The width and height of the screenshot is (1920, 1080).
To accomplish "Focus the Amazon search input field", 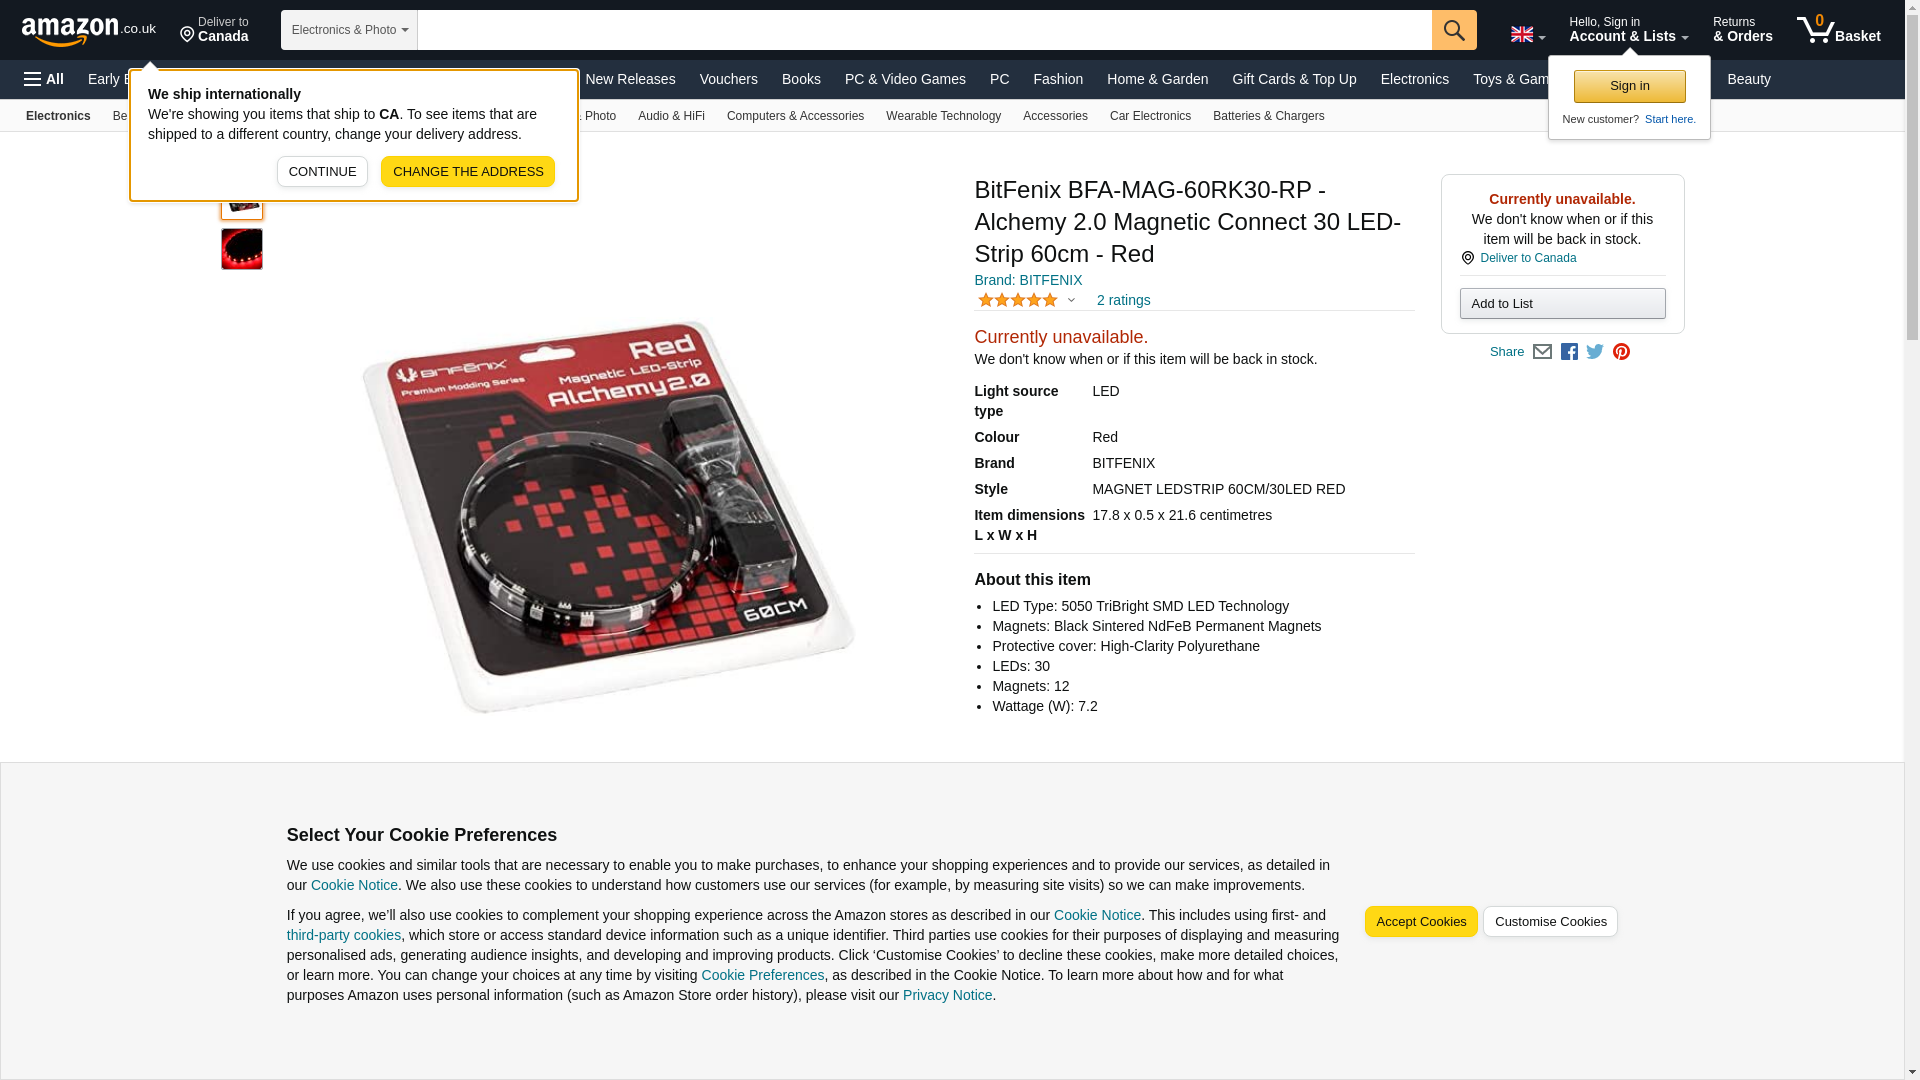I will [925, 30].
